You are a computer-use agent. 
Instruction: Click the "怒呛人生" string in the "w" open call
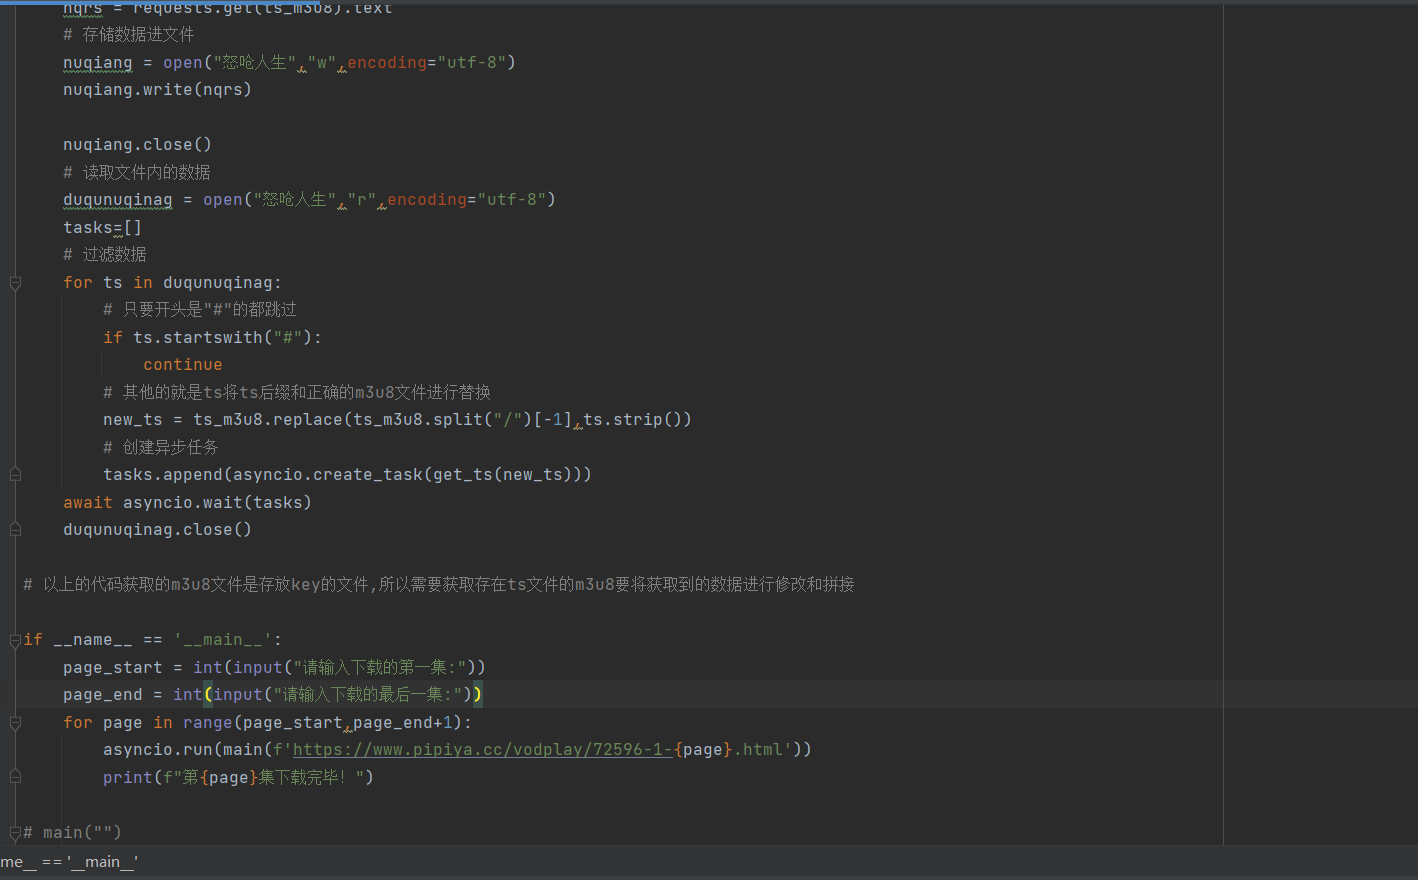click(254, 62)
